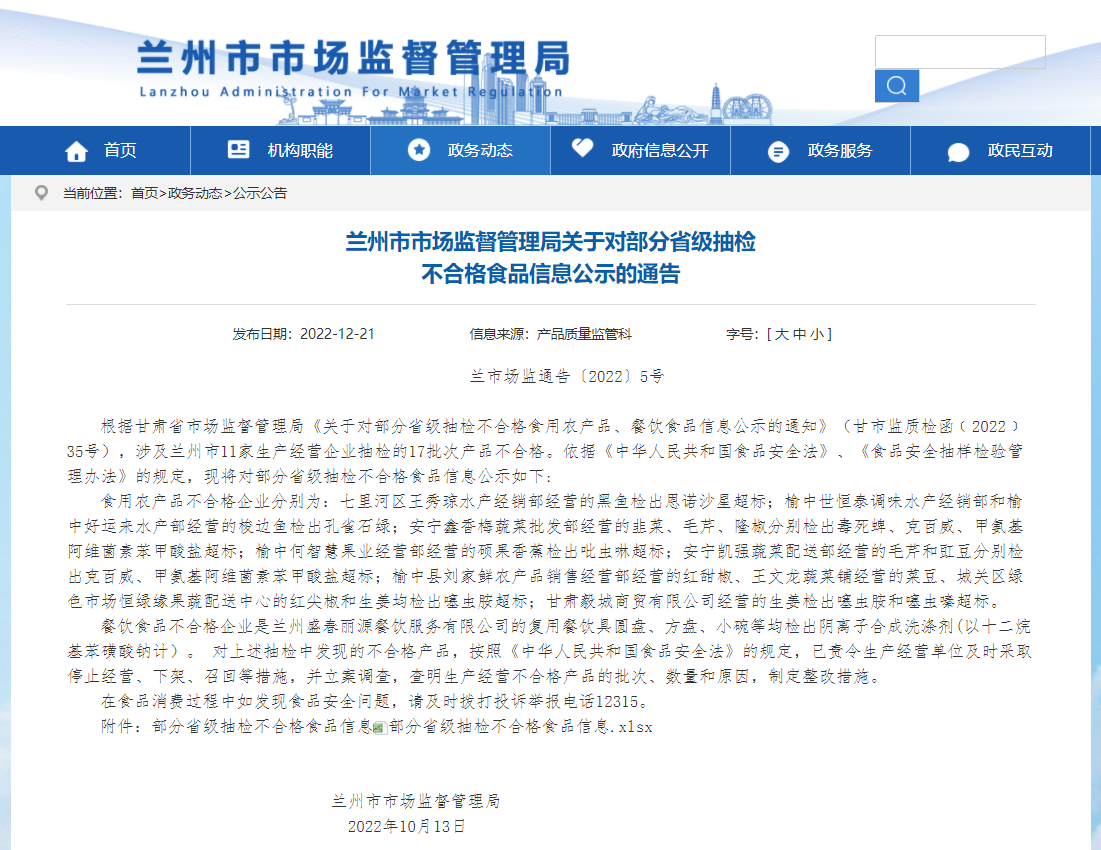The height and width of the screenshot is (850, 1101).
Task: Click the 发布日期 label
Action: (x=261, y=334)
